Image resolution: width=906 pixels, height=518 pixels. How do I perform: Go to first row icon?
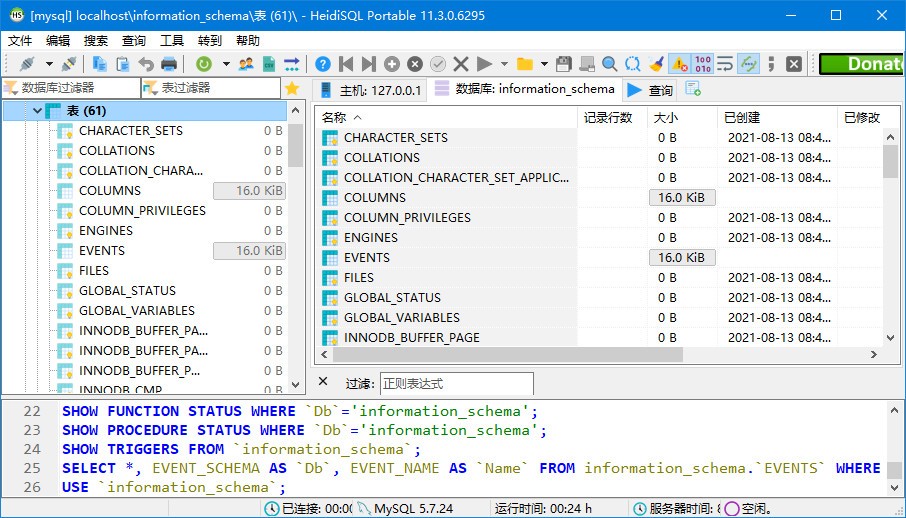(346, 64)
